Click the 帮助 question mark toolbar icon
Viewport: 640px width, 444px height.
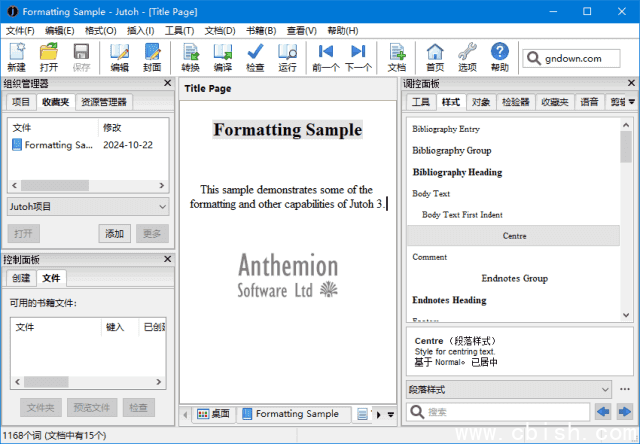click(x=499, y=57)
